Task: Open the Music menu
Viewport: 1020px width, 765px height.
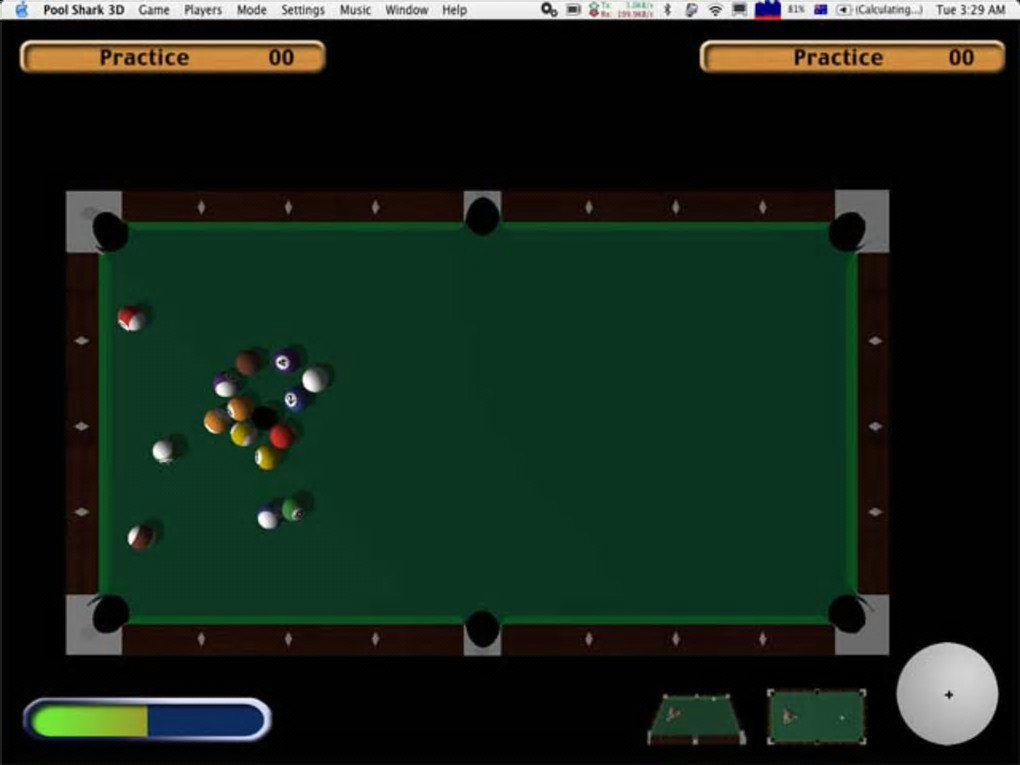Action: 355,10
